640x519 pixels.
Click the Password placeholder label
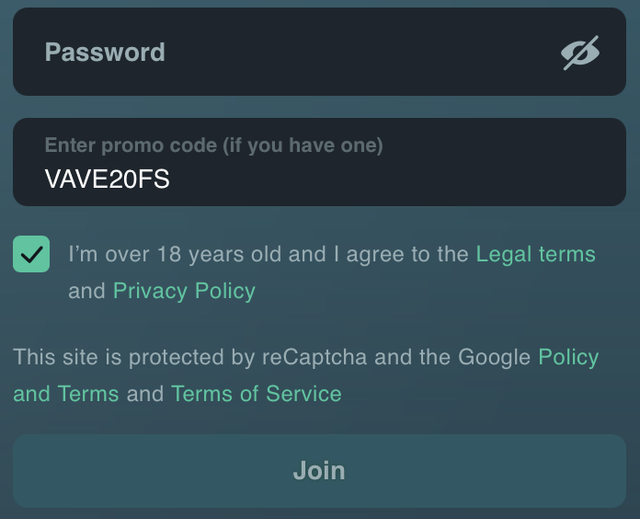105,52
